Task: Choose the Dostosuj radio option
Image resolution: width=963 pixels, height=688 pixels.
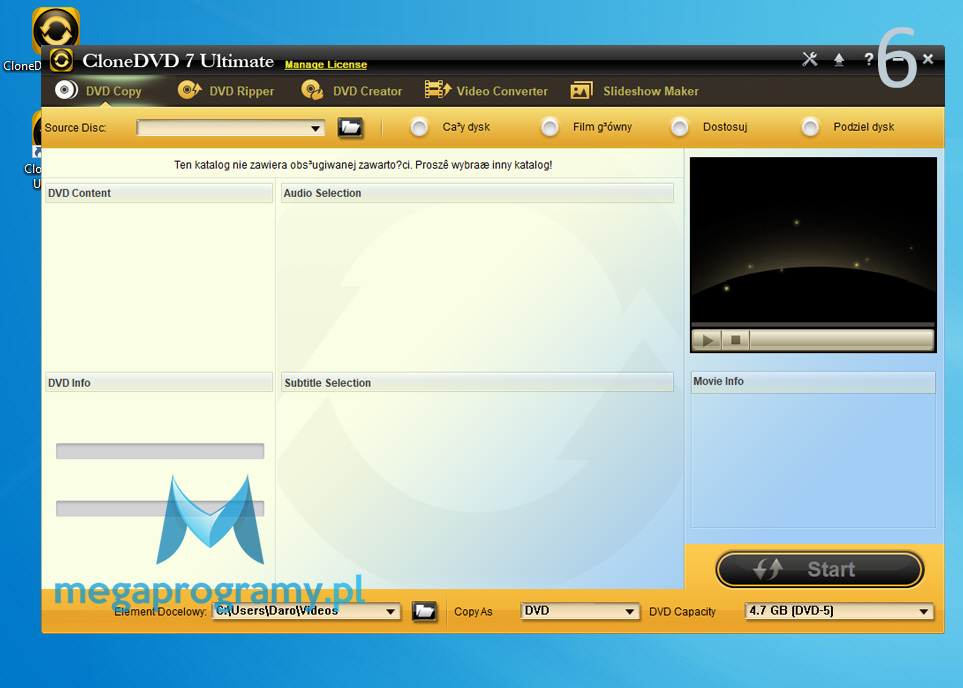Action: pos(679,127)
